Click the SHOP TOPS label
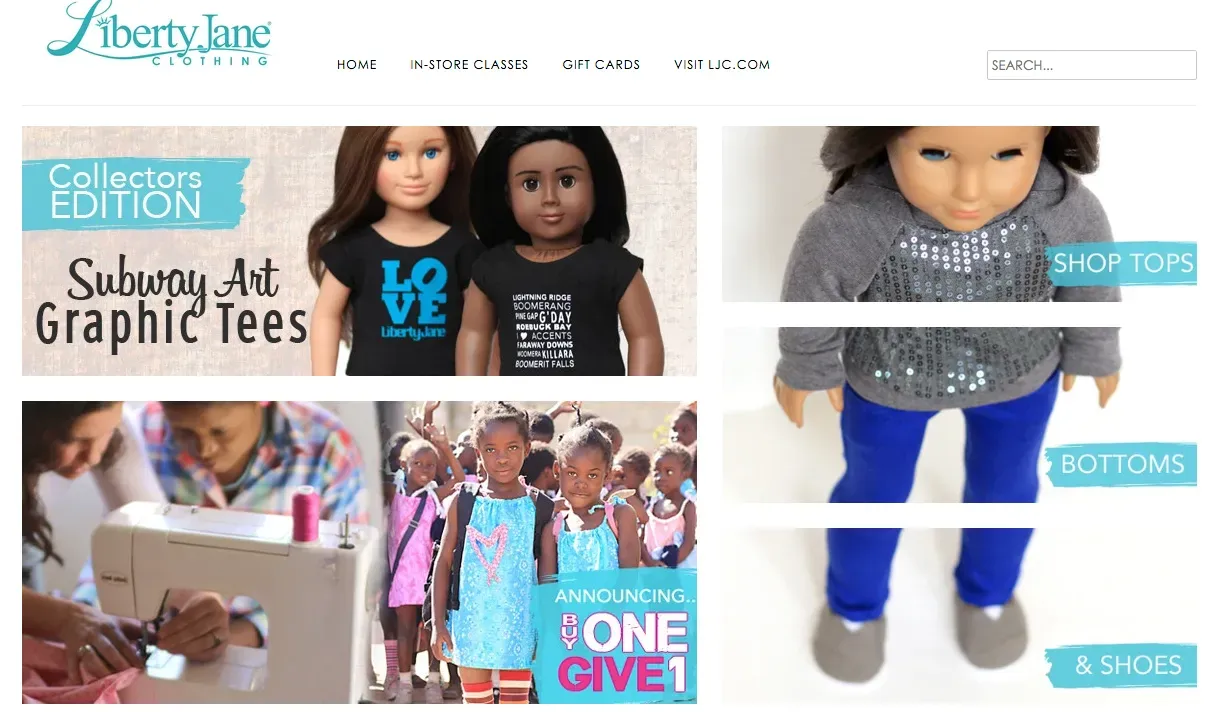 tap(1123, 263)
